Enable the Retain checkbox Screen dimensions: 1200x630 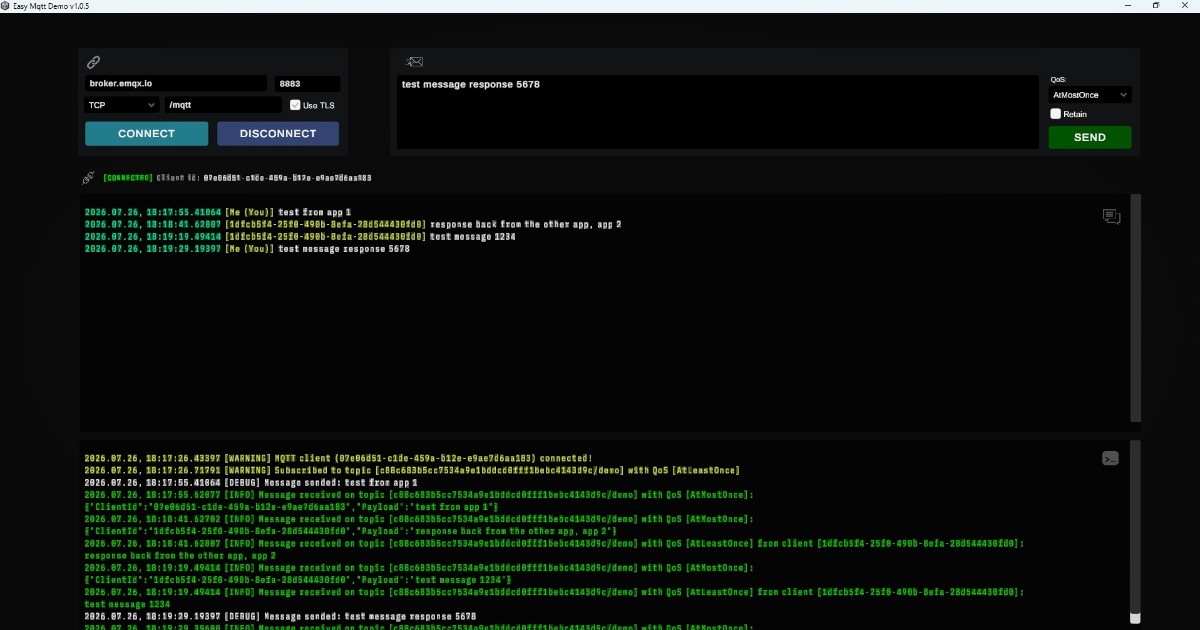(1055, 114)
